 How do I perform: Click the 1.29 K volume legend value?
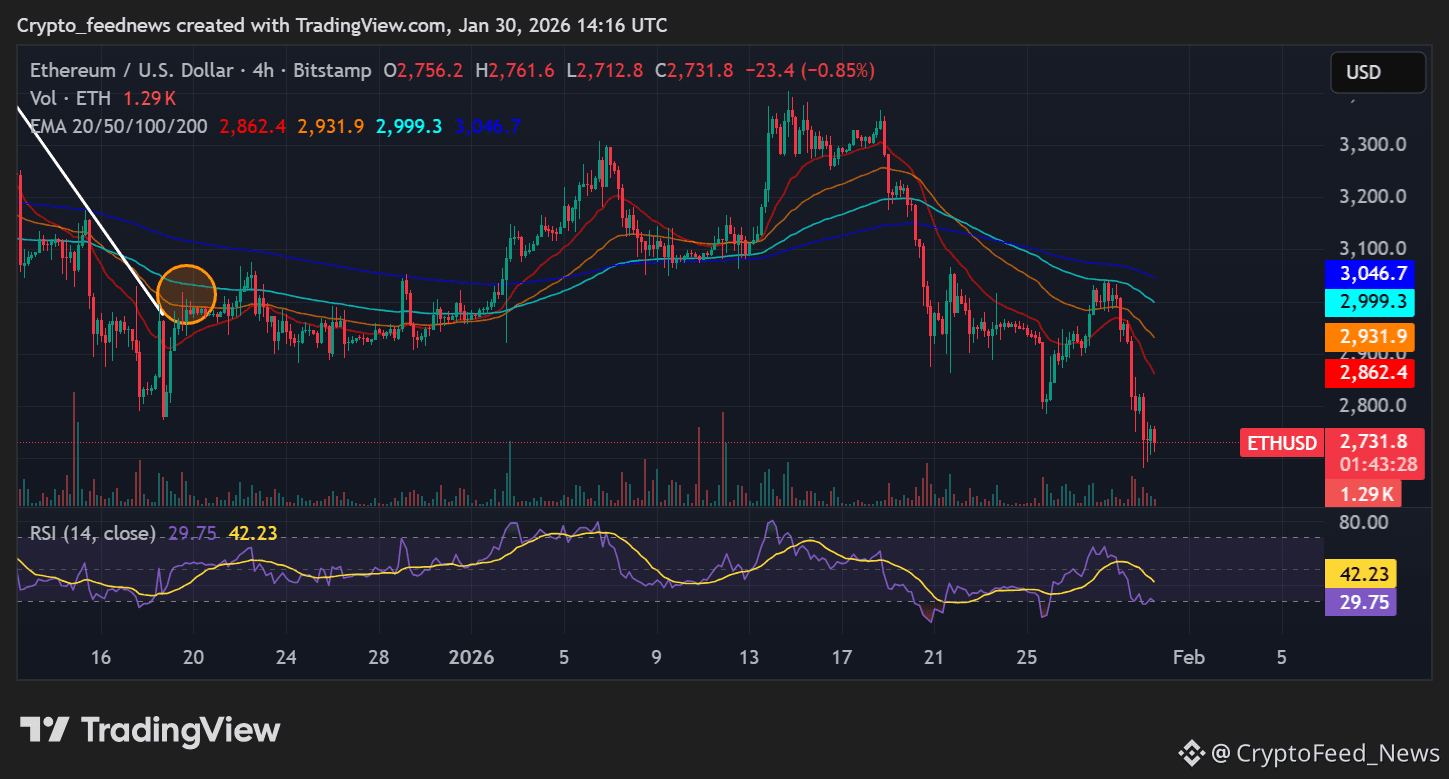[150, 99]
